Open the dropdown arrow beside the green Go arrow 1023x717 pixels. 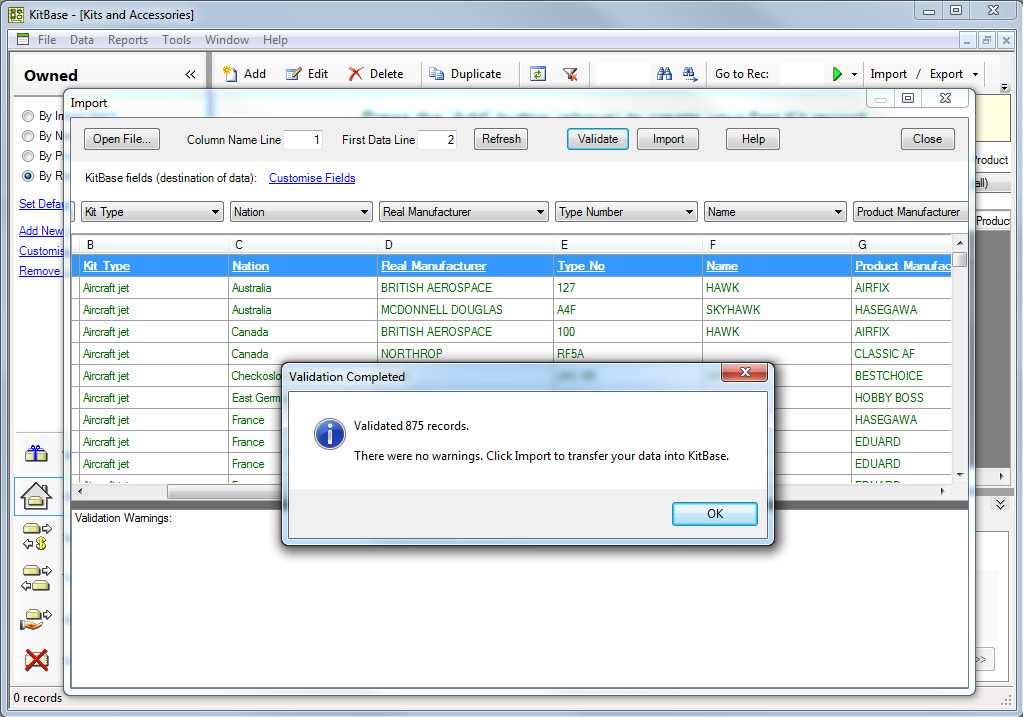(x=854, y=74)
